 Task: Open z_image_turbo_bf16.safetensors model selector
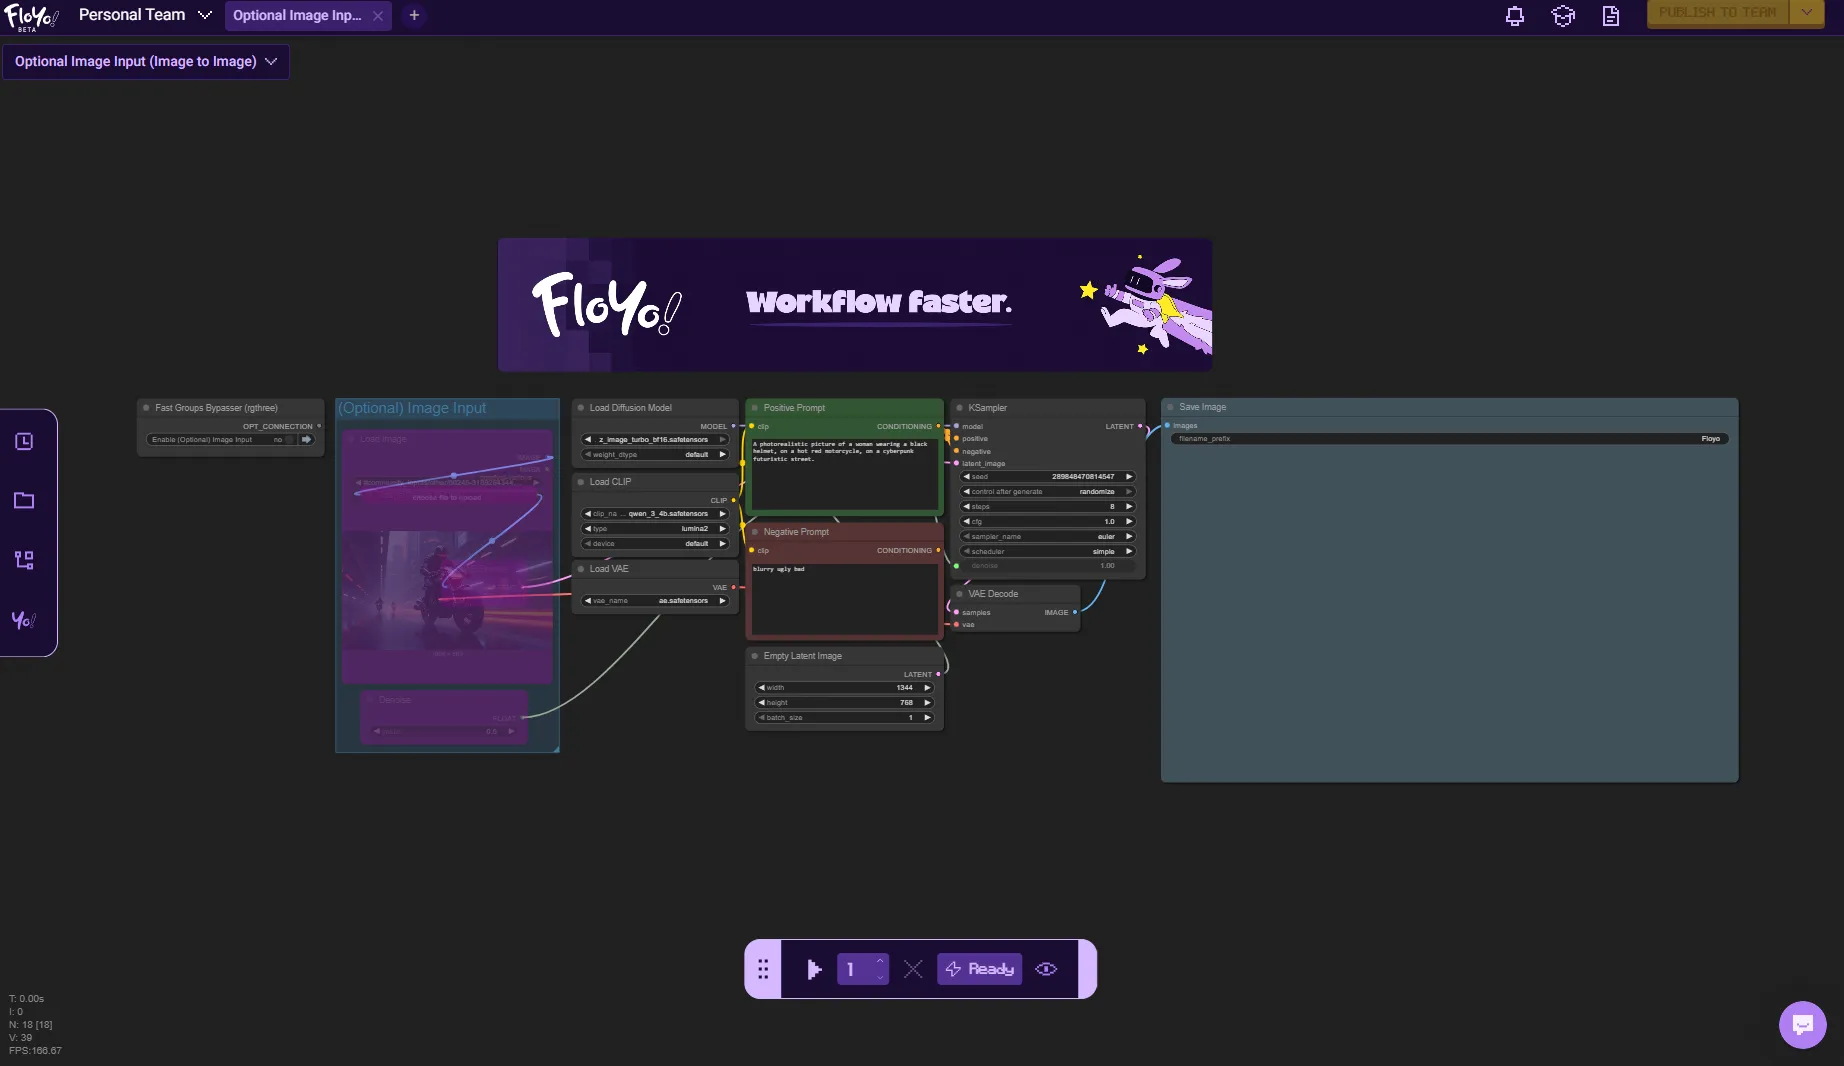pos(655,440)
